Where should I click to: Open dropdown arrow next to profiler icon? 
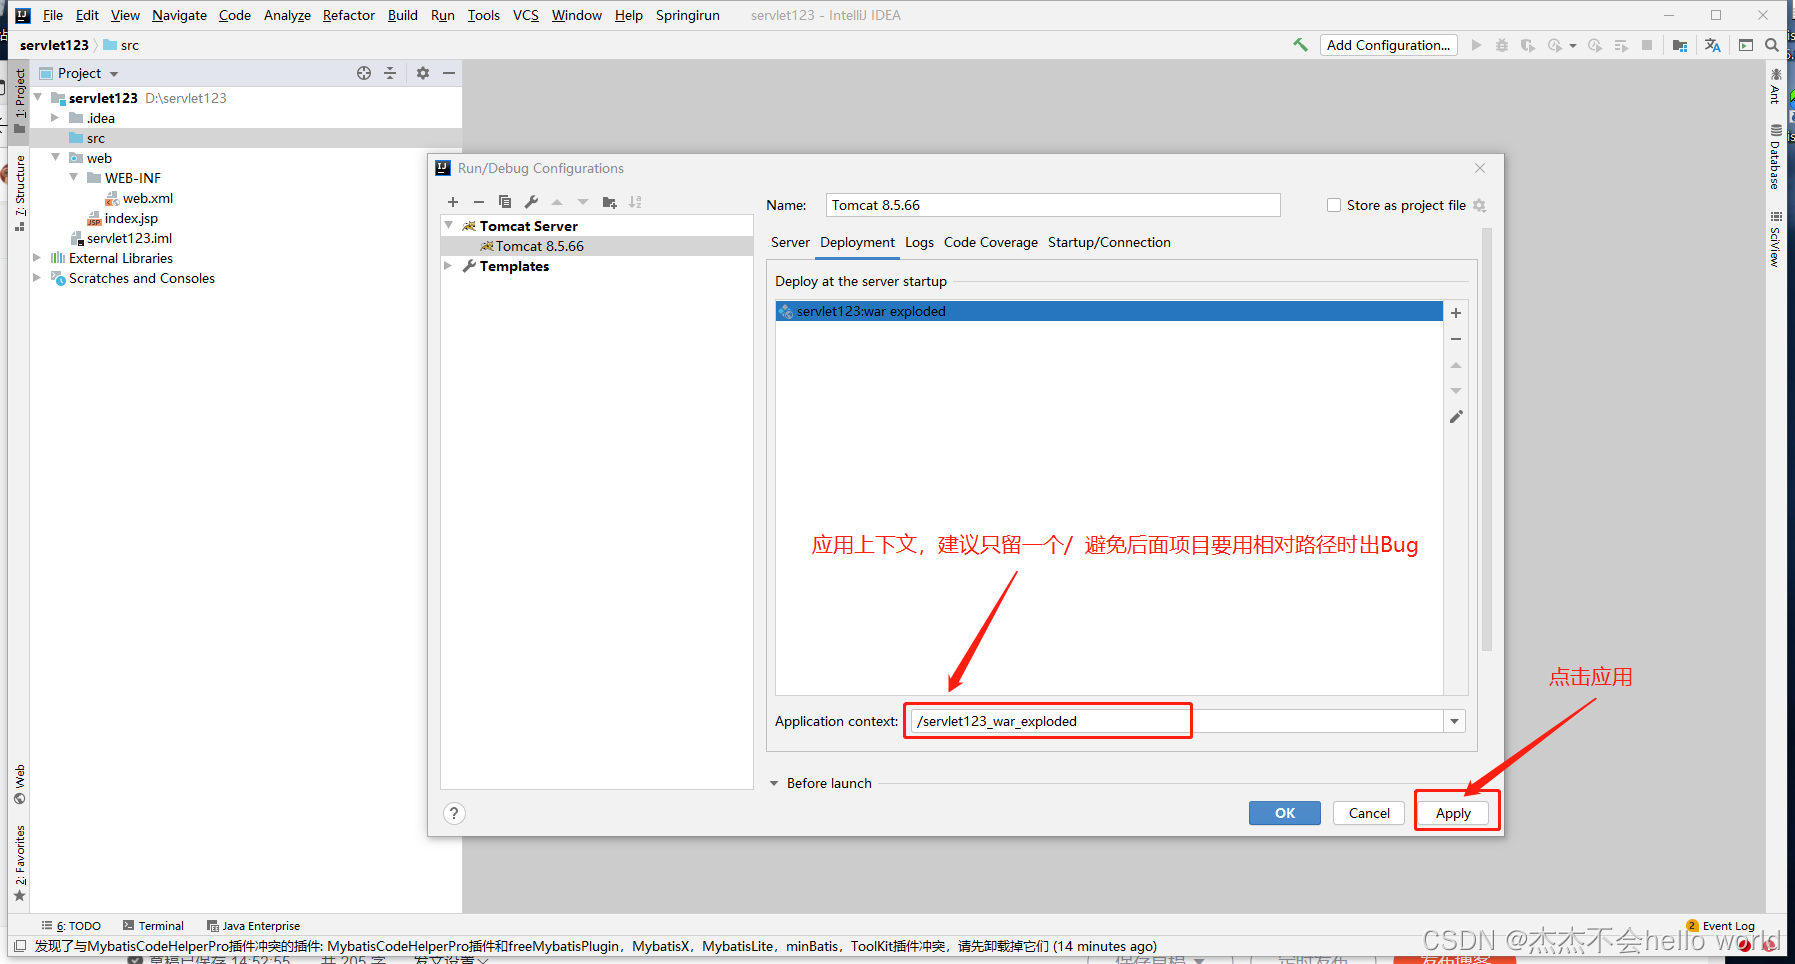point(1573,46)
